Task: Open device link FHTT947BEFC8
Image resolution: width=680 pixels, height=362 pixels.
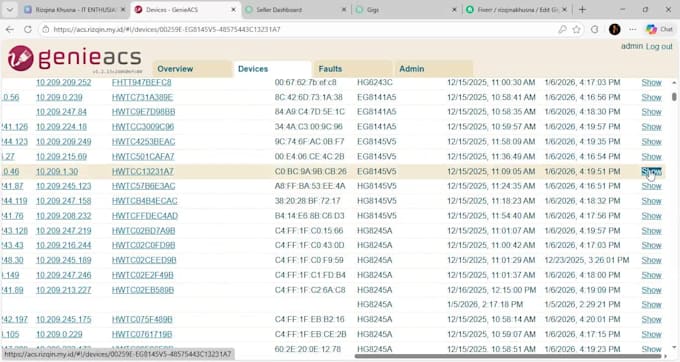Action: [141, 82]
